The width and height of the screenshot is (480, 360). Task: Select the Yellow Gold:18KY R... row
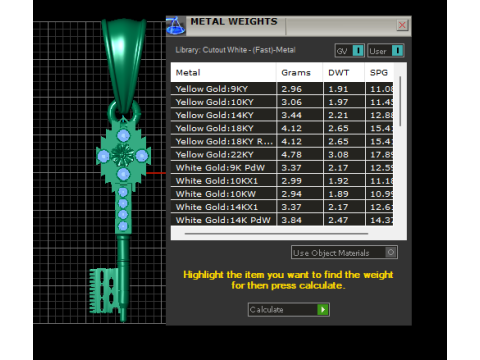[282, 141]
